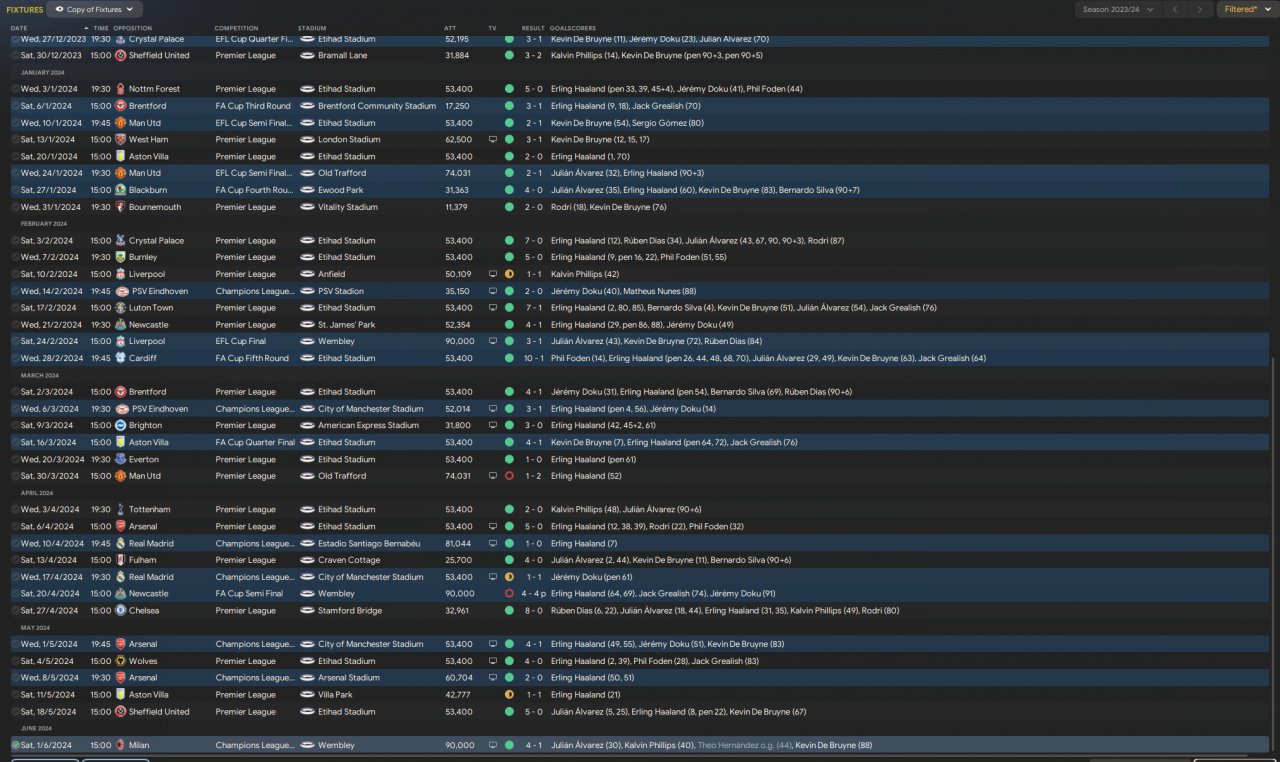Click the loss indicator on the Man Utd 30/3 row
The height and width of the screenshot is (762, 1280).
[509, 476]
